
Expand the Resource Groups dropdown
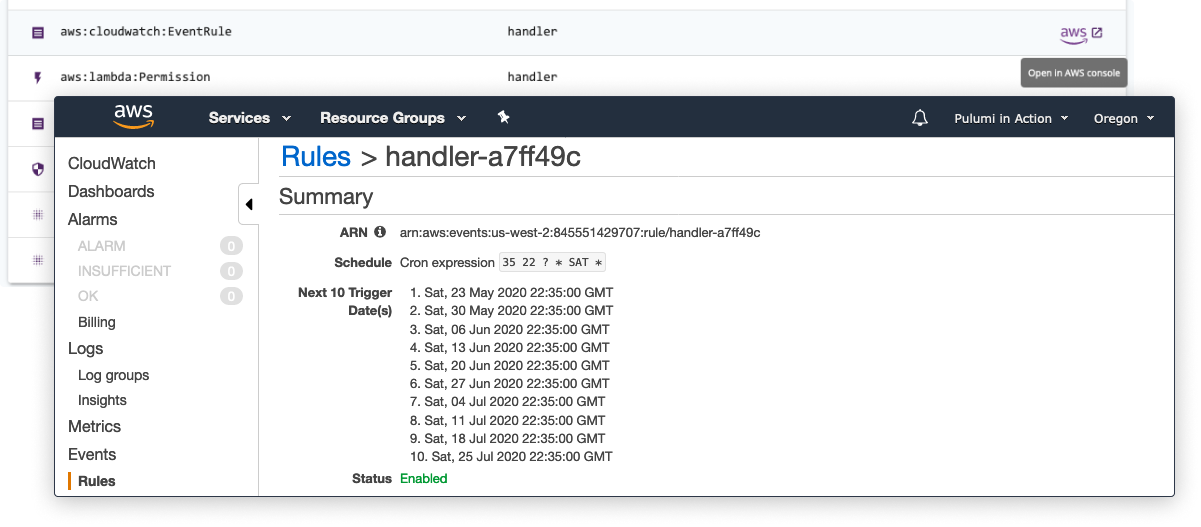(x=393, y=118)
